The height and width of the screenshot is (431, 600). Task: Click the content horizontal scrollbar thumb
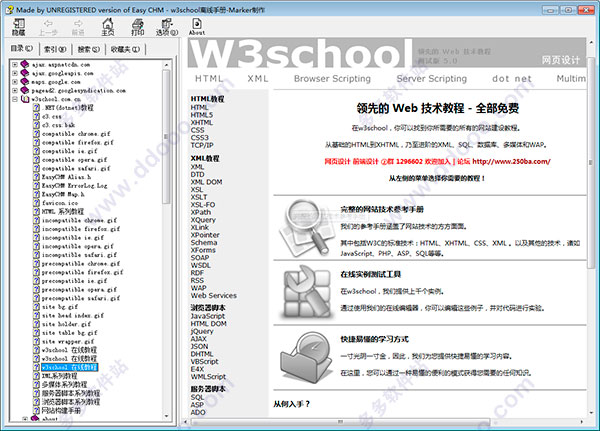pyautogui.click(x=340, y=422)
